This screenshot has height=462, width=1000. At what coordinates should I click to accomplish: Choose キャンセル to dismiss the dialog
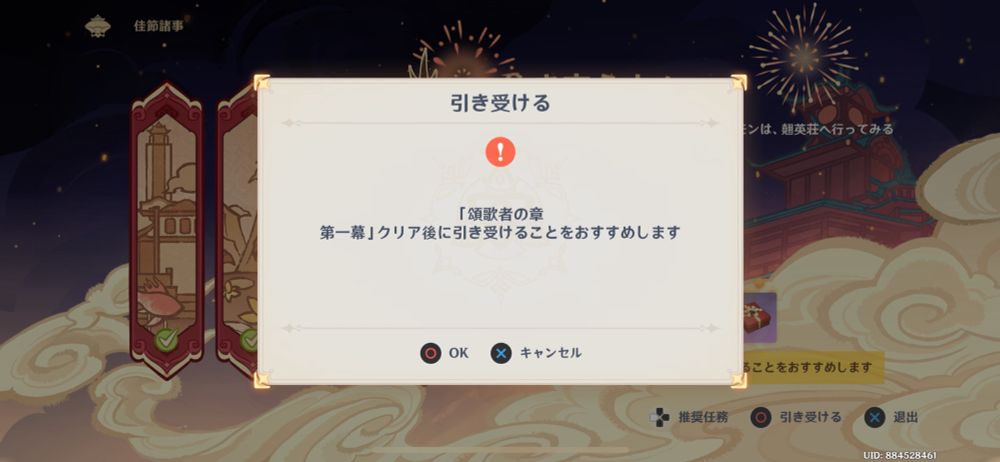click(x=550, y=353)
